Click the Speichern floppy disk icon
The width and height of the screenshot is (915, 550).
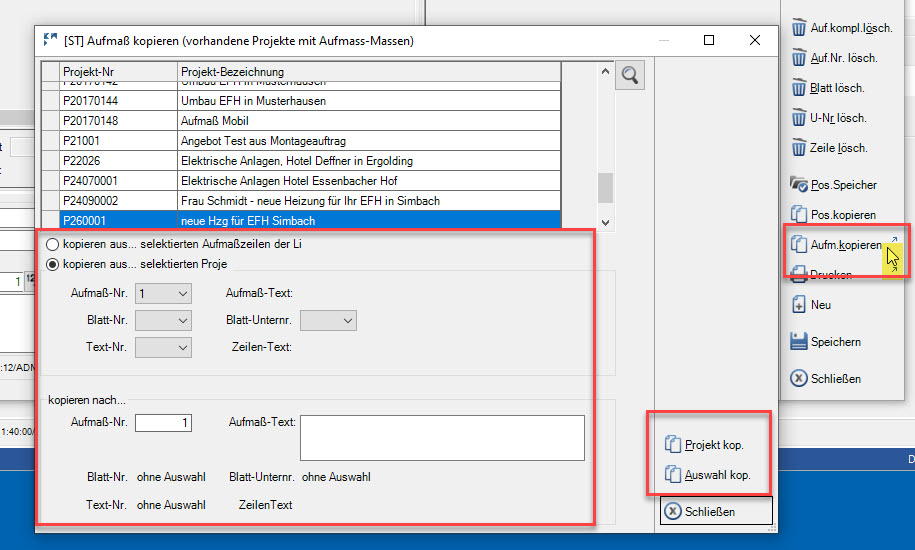click(799, 342)
